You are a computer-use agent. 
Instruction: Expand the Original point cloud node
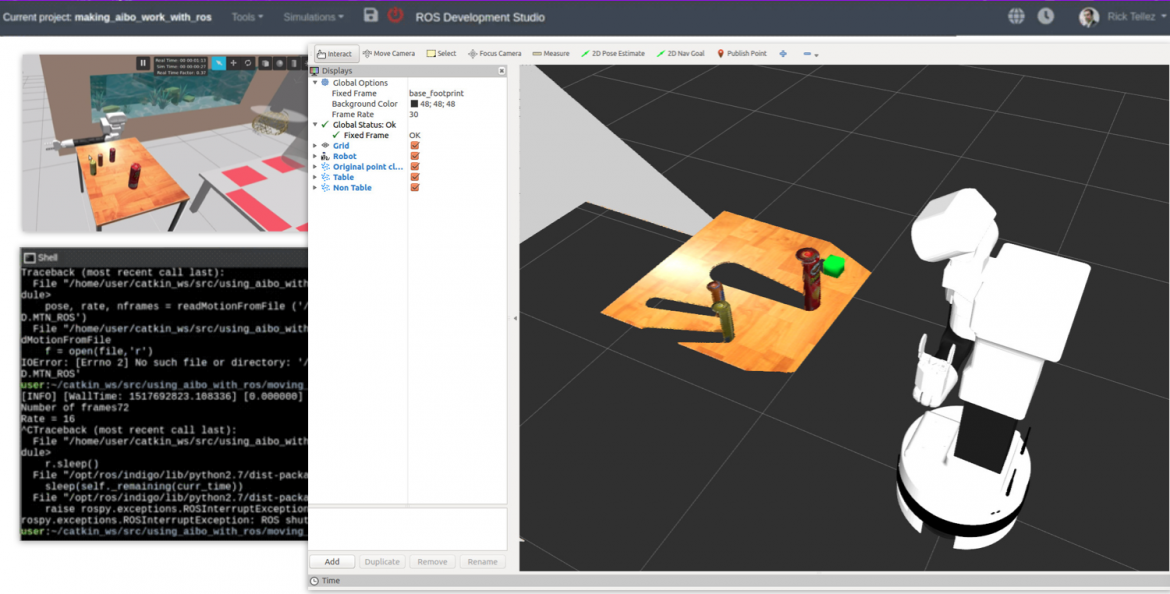(315, 166)
